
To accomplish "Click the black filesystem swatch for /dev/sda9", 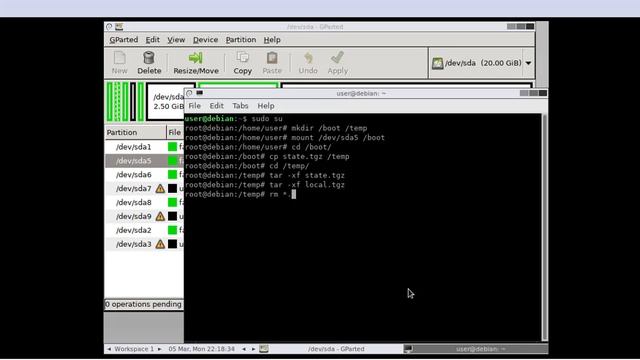I will 173,216.
